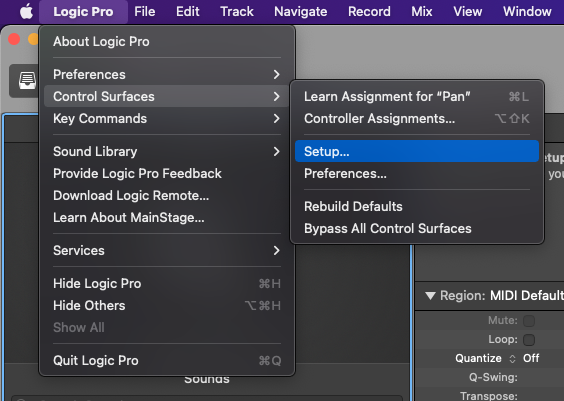Image resolution: width=564 pixels, height=401 pixels.
Task: Expand the Preferences submenu
Action: click(x=167, y=74)
